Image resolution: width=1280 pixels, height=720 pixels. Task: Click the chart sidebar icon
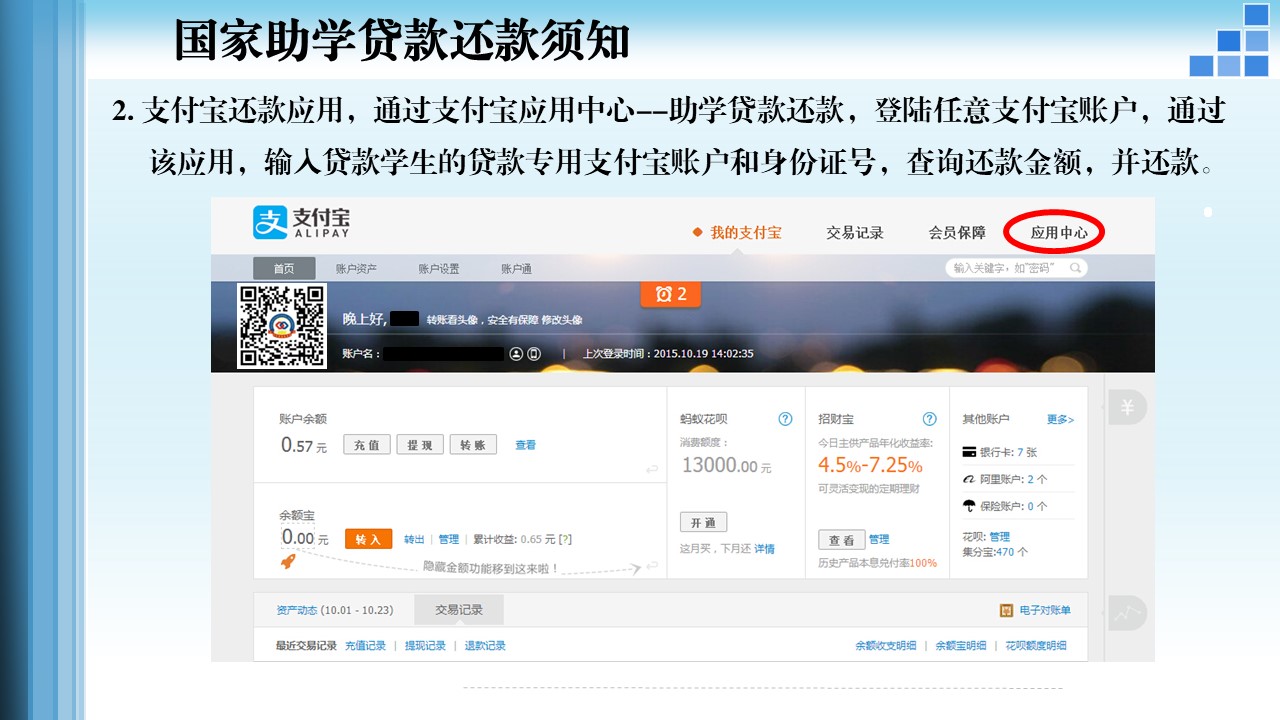click(1127, 612)
